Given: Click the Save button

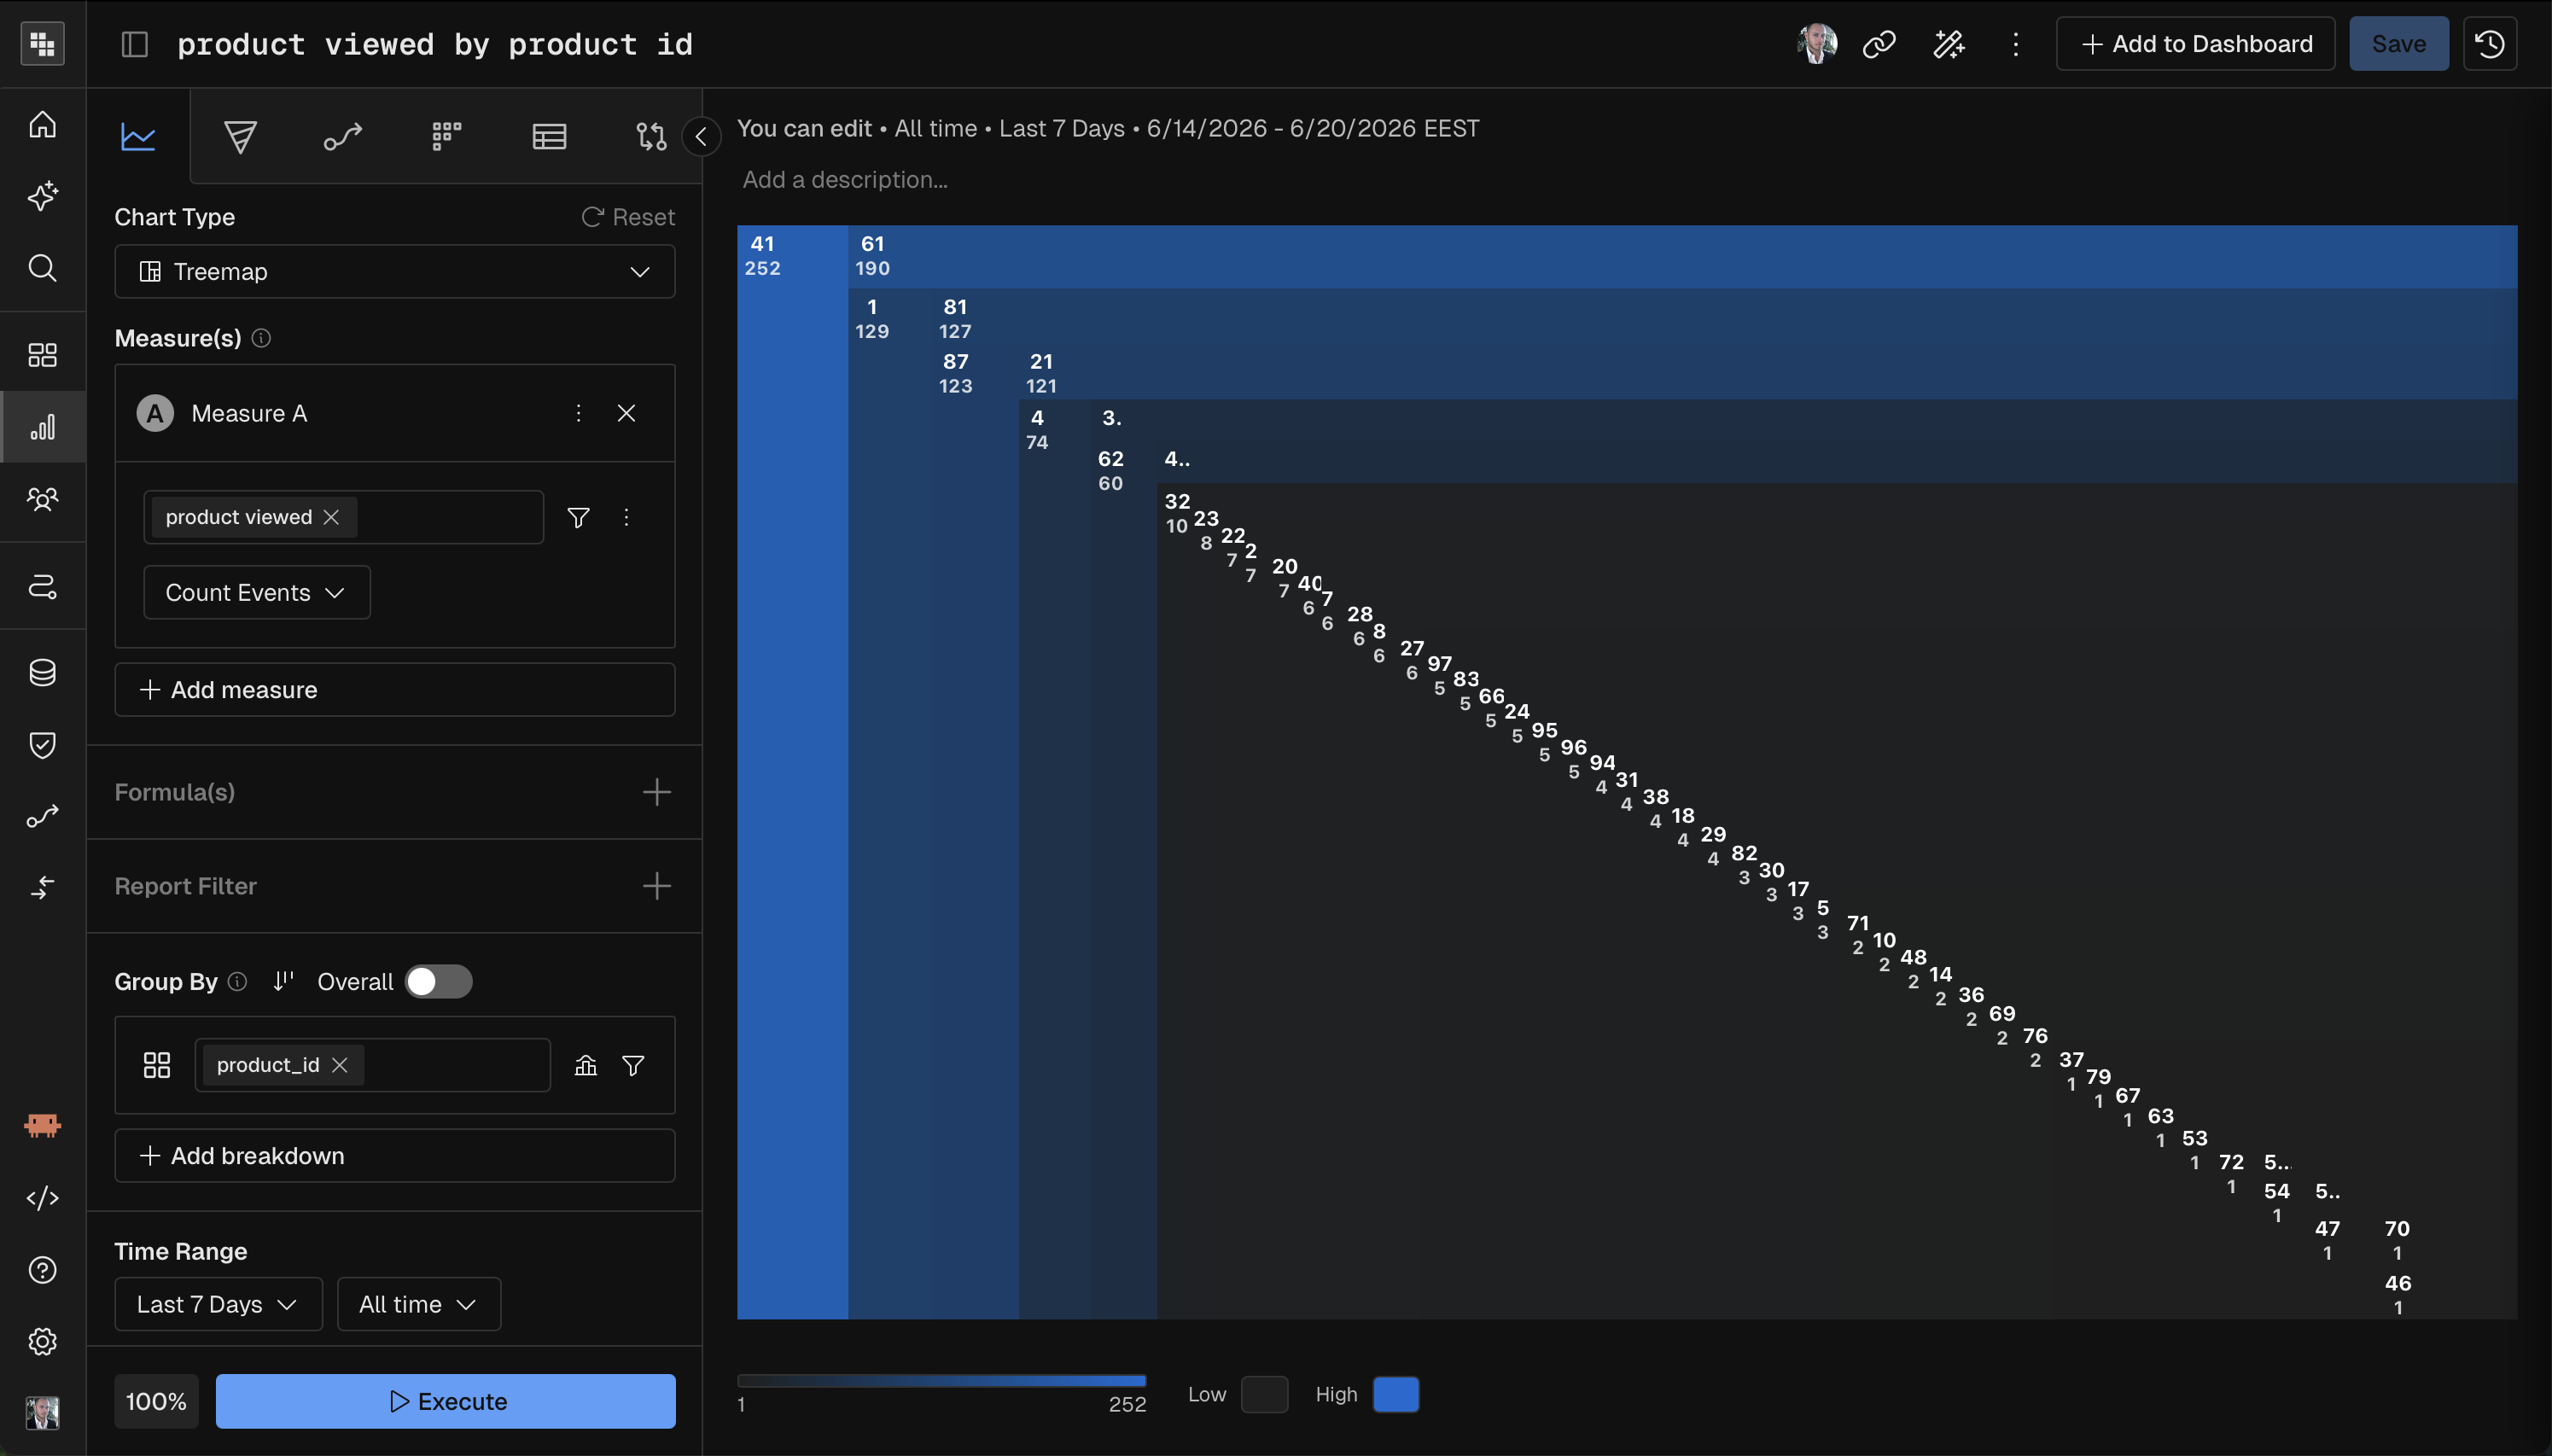Looking at the screenshot, I should (x=2398, y=44).
